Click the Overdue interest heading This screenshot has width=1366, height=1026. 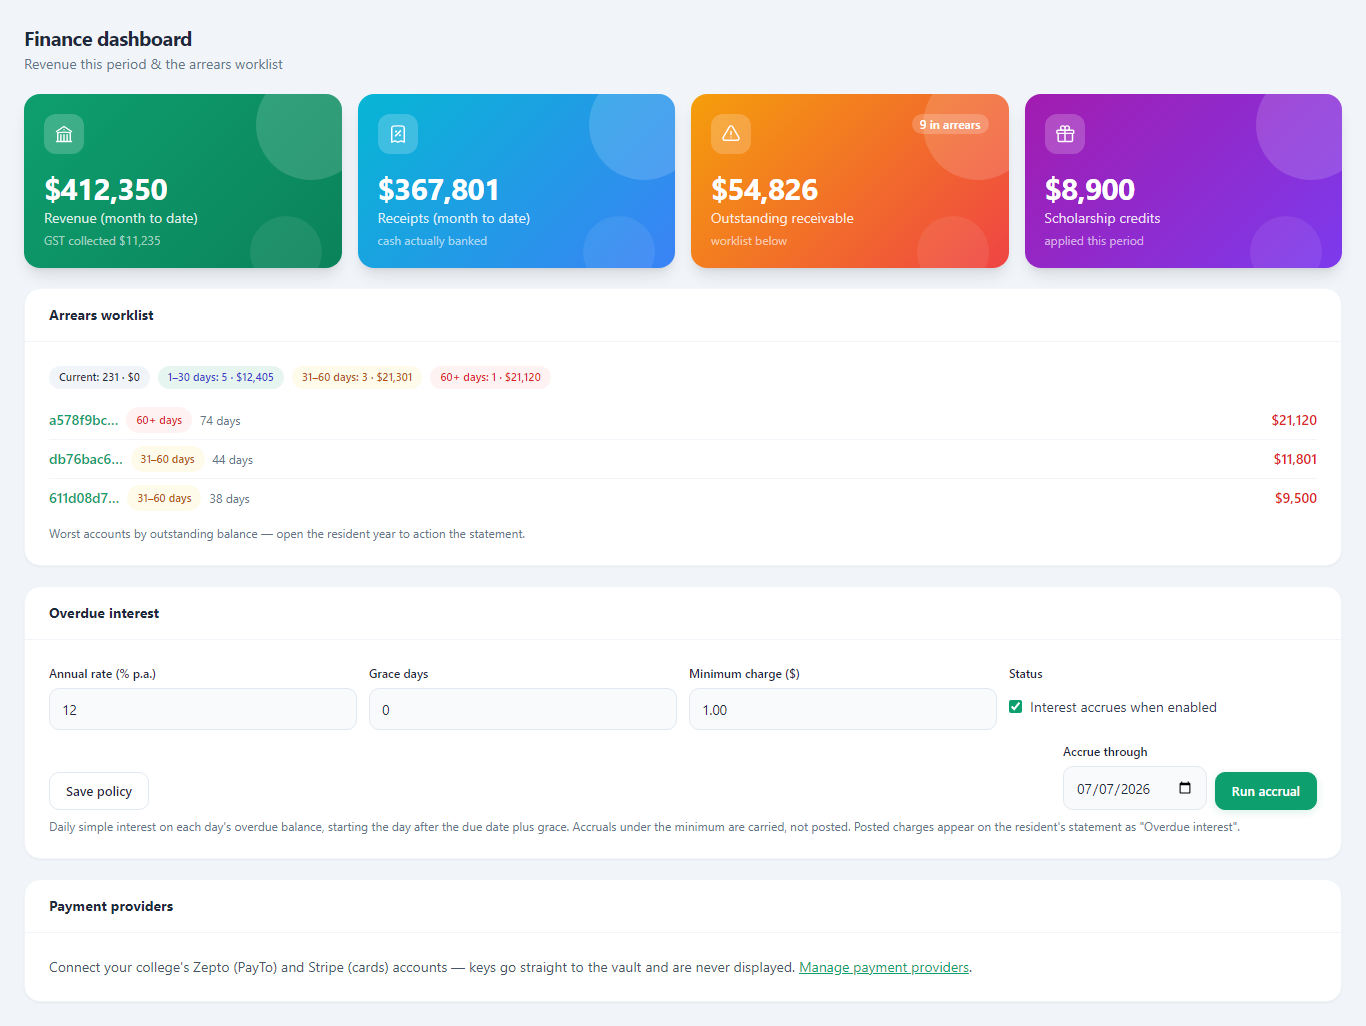[x=104, y=613]
